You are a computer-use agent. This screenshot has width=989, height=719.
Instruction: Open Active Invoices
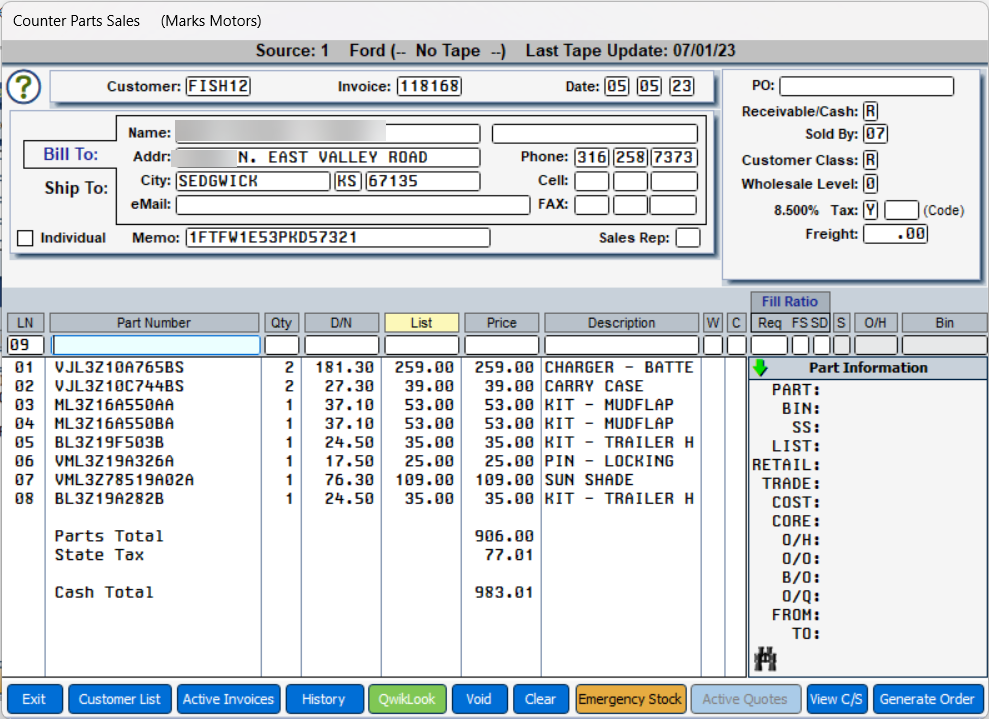(x=228, y=699)
